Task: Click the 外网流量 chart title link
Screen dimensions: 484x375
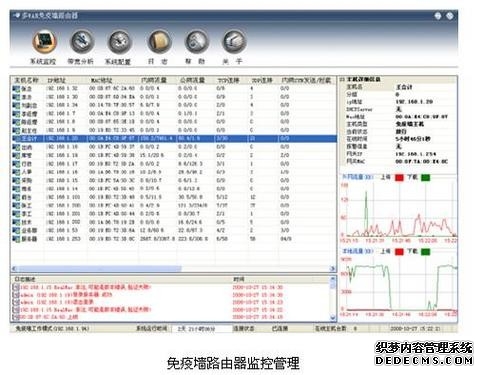Action: click(358, 177)
